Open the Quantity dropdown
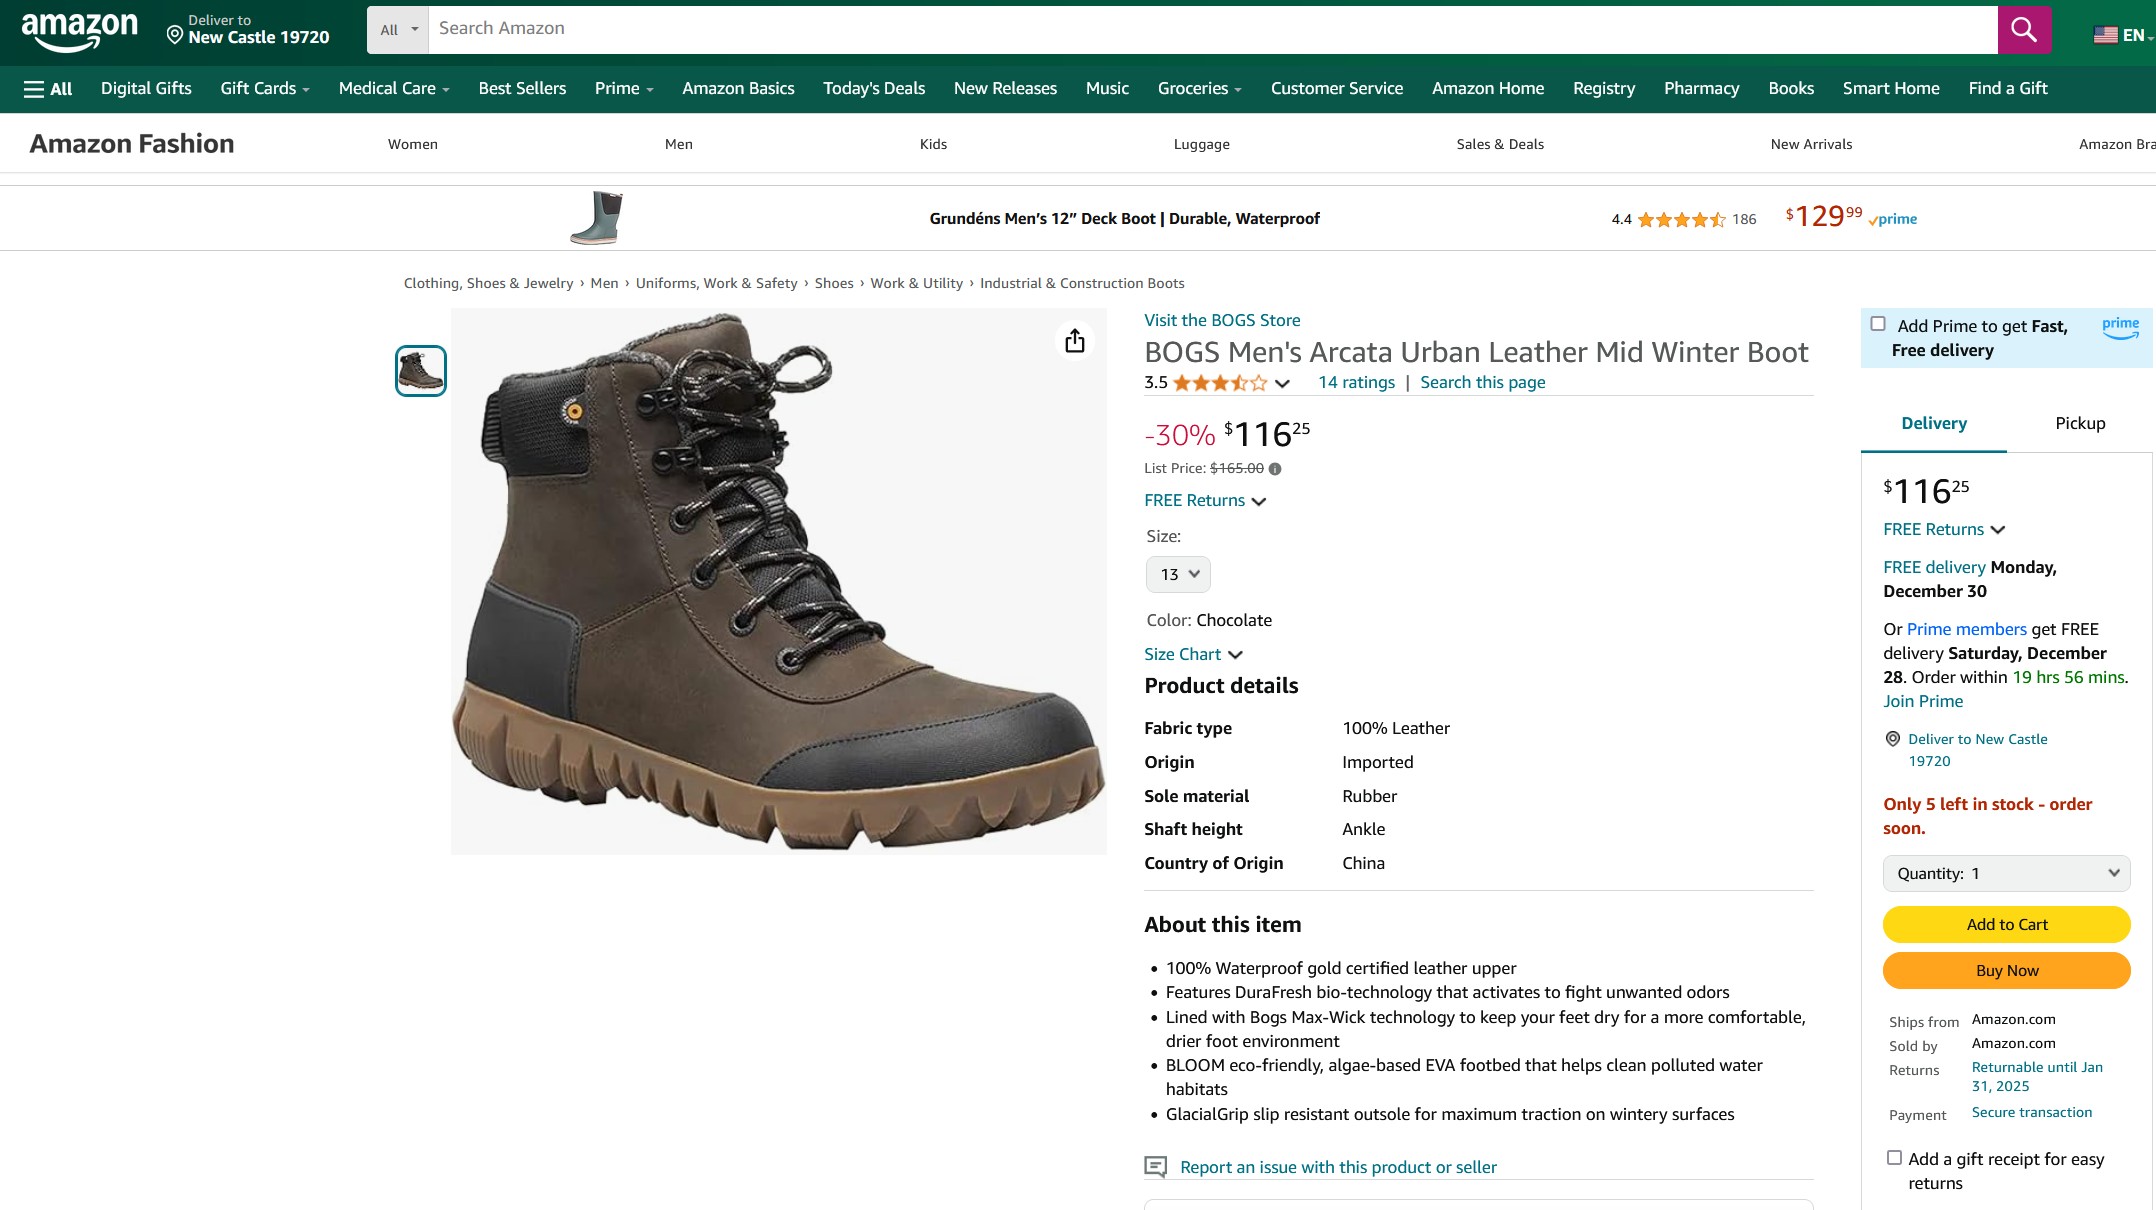The height and width of the screenshot is (1210, 2156). pos(2006,874)
